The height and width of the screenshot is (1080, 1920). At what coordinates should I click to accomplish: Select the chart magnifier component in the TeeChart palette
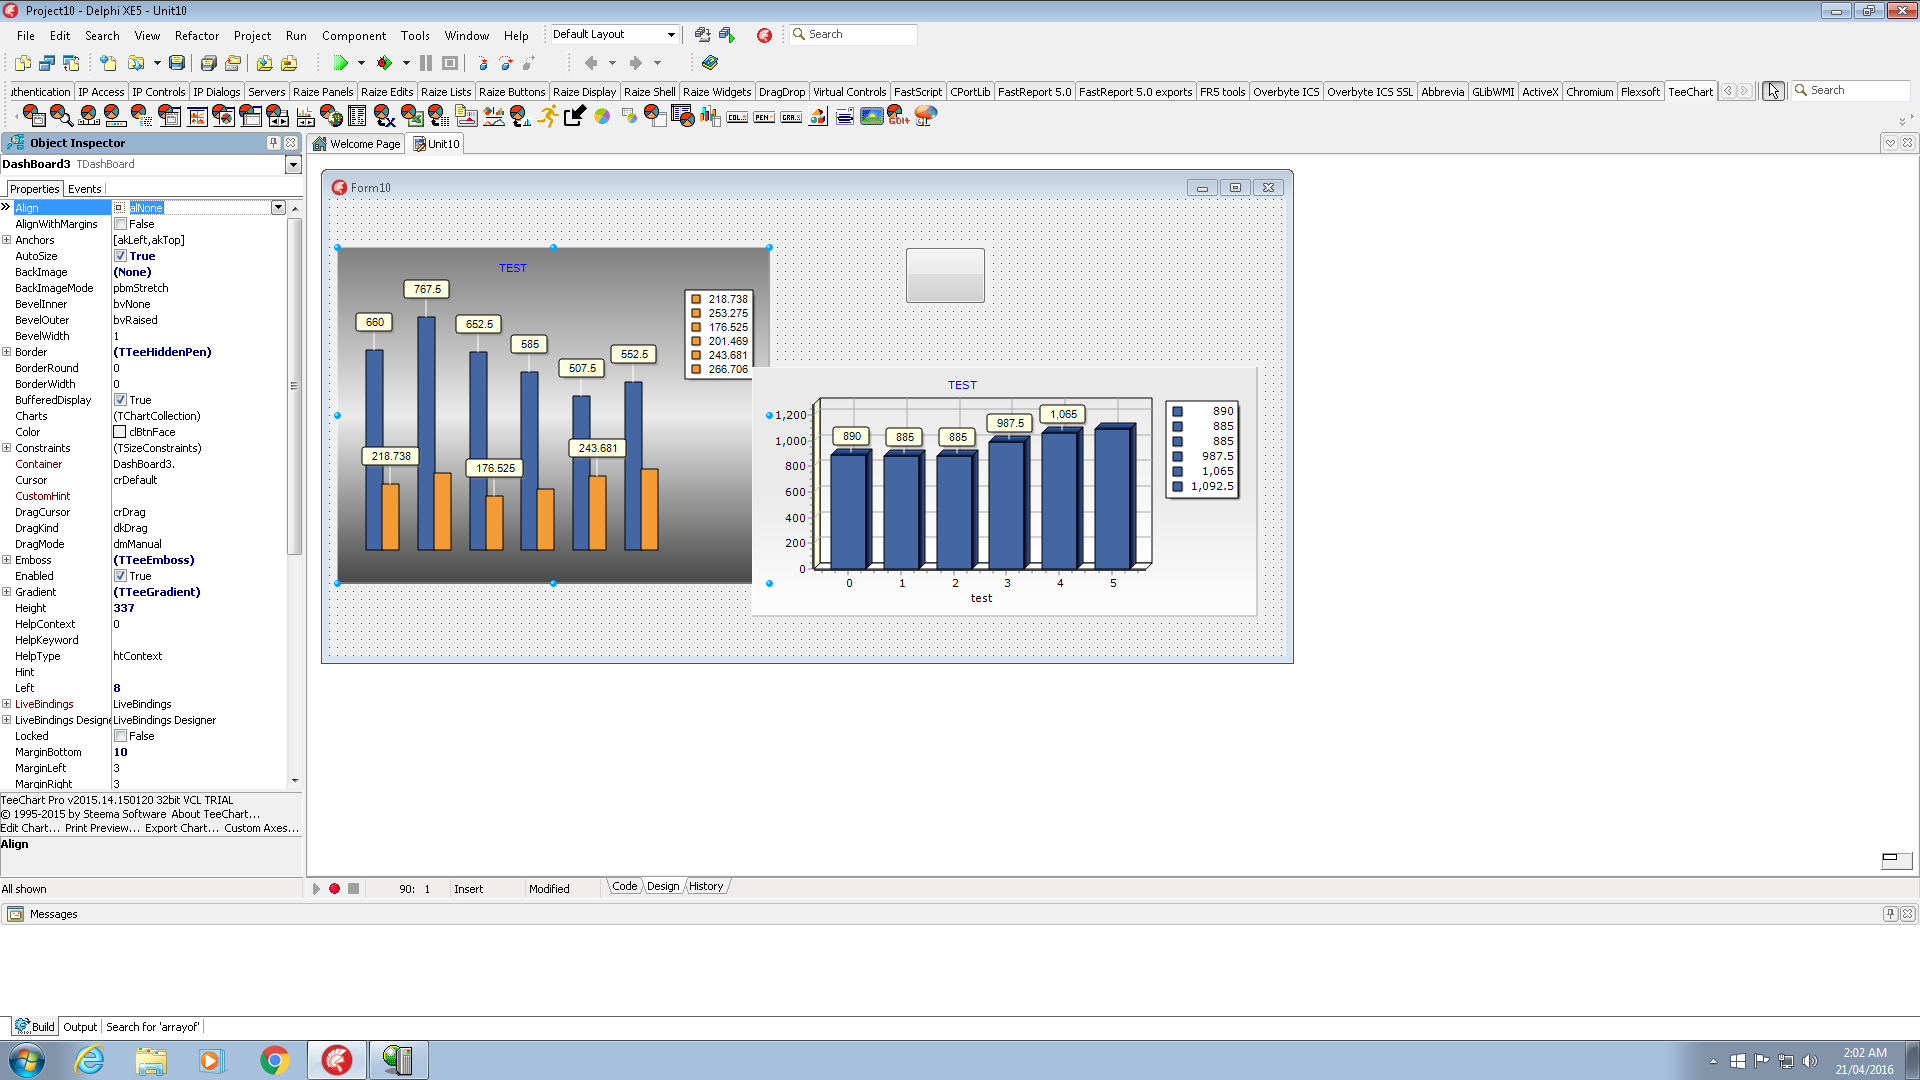click(x=61, y=116)
